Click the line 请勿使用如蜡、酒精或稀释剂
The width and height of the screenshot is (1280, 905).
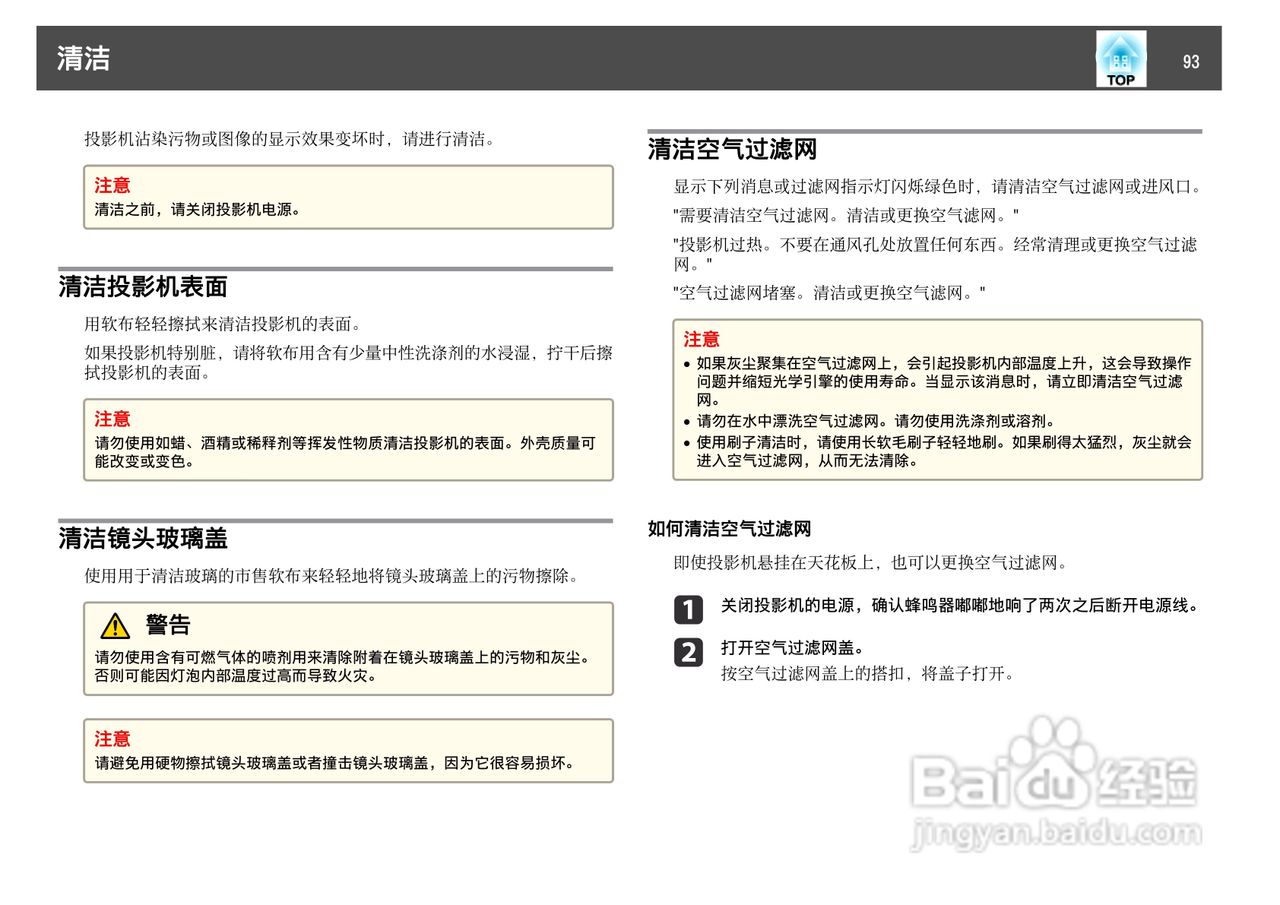pyautogui.click(x=346, y=452)
